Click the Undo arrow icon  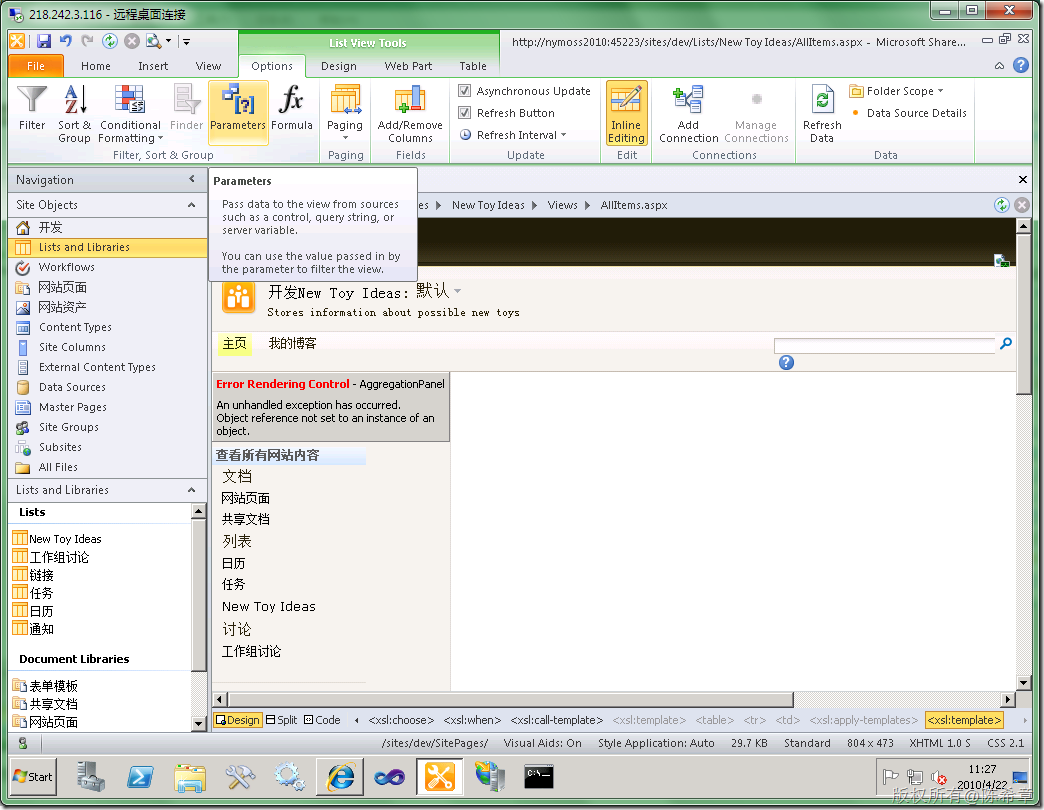65,41
